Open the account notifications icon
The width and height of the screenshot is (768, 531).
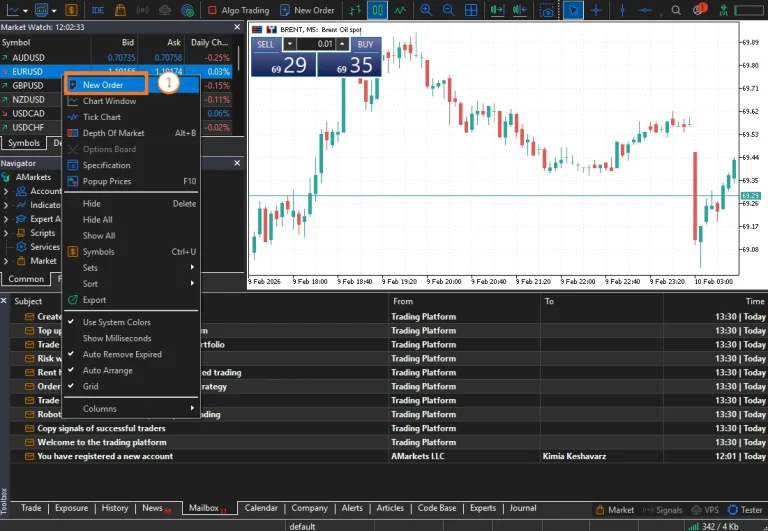click(699, 9)
